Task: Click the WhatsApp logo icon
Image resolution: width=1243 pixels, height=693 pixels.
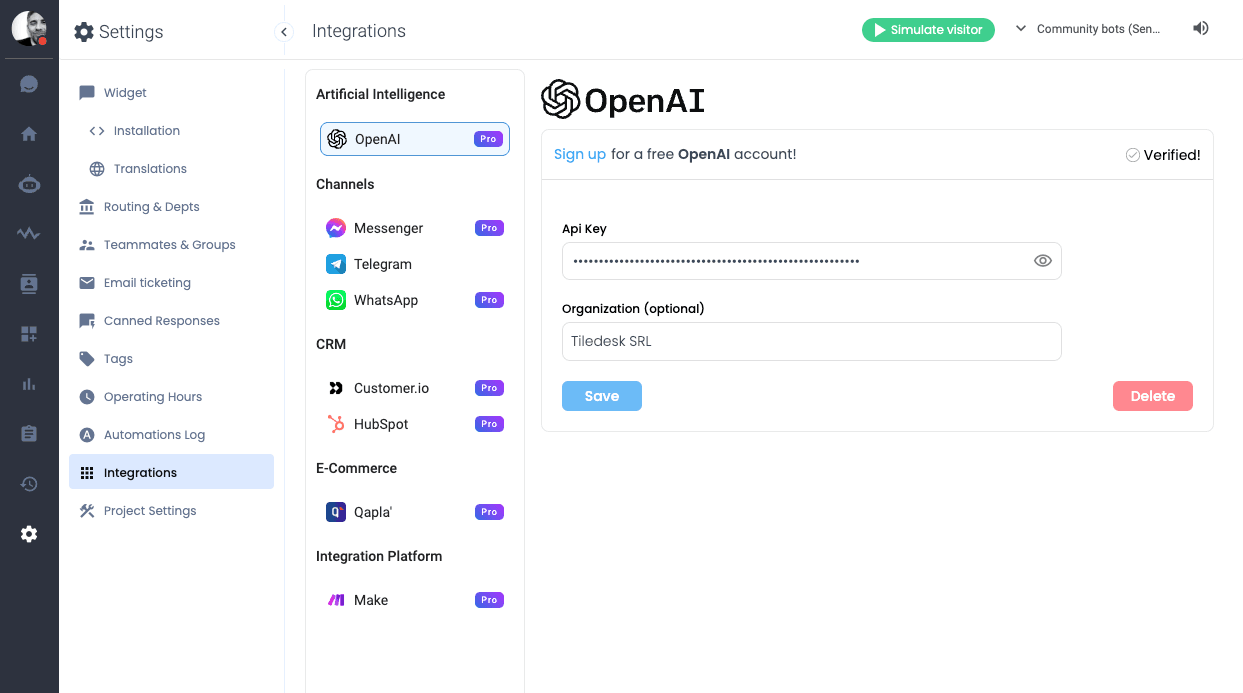Action: tap(336, 300)
